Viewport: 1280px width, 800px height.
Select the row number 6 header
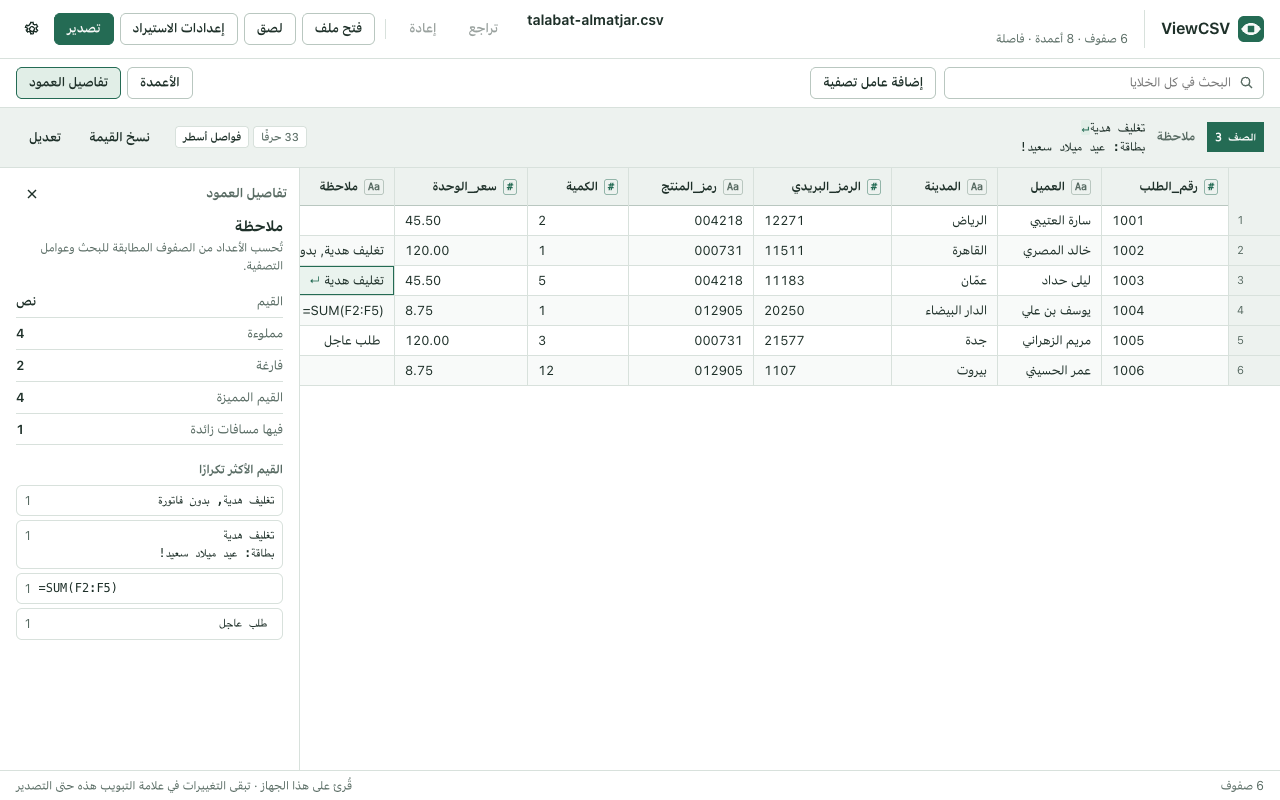coord(1254,371)
